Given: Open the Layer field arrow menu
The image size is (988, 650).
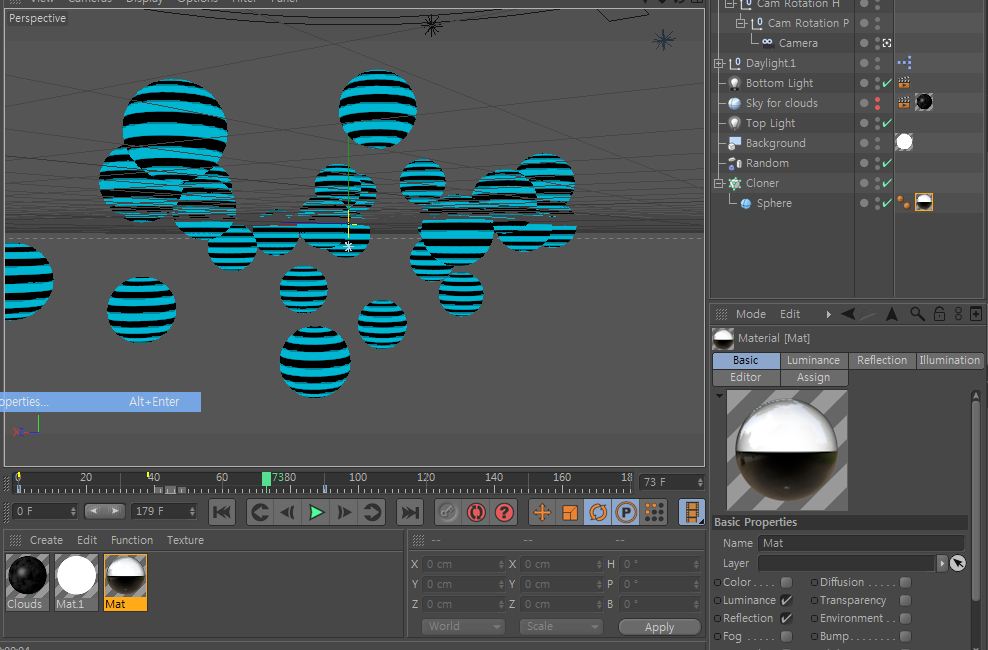Looking at the screenshot, I should click(941, 563).
